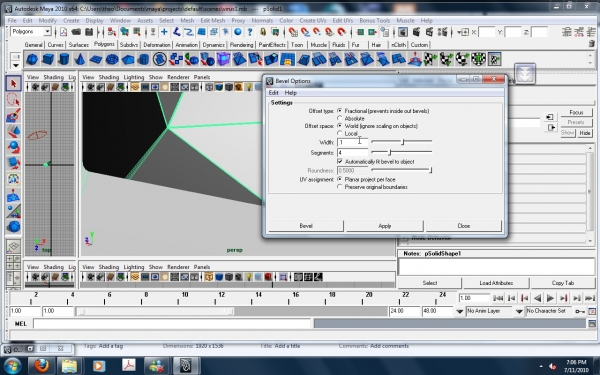This screenshot has height=375, width=600.
Task: Open the Create UVs menu
Action: [x=313, y=20]
